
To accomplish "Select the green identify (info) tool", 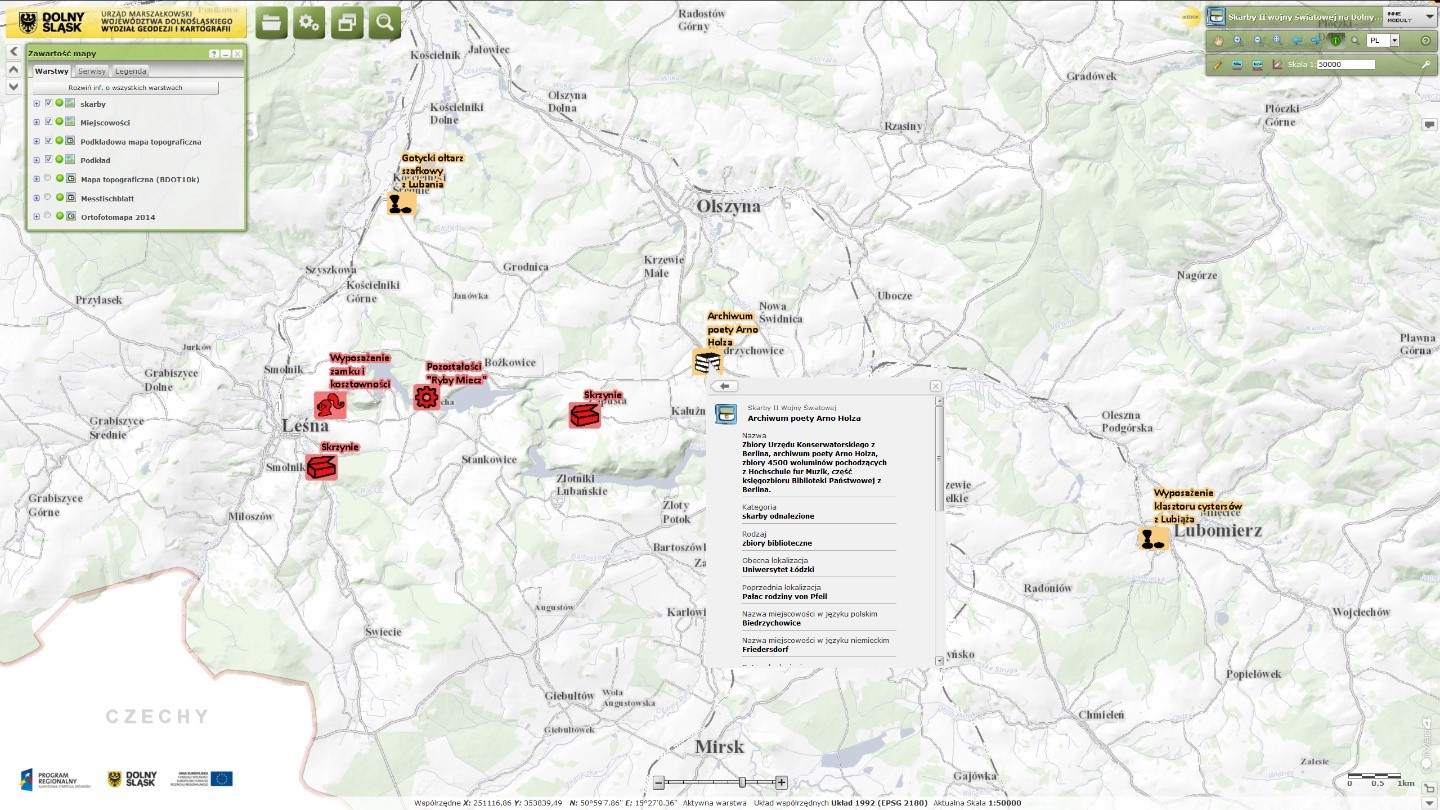I will [x=1336, y=41].
